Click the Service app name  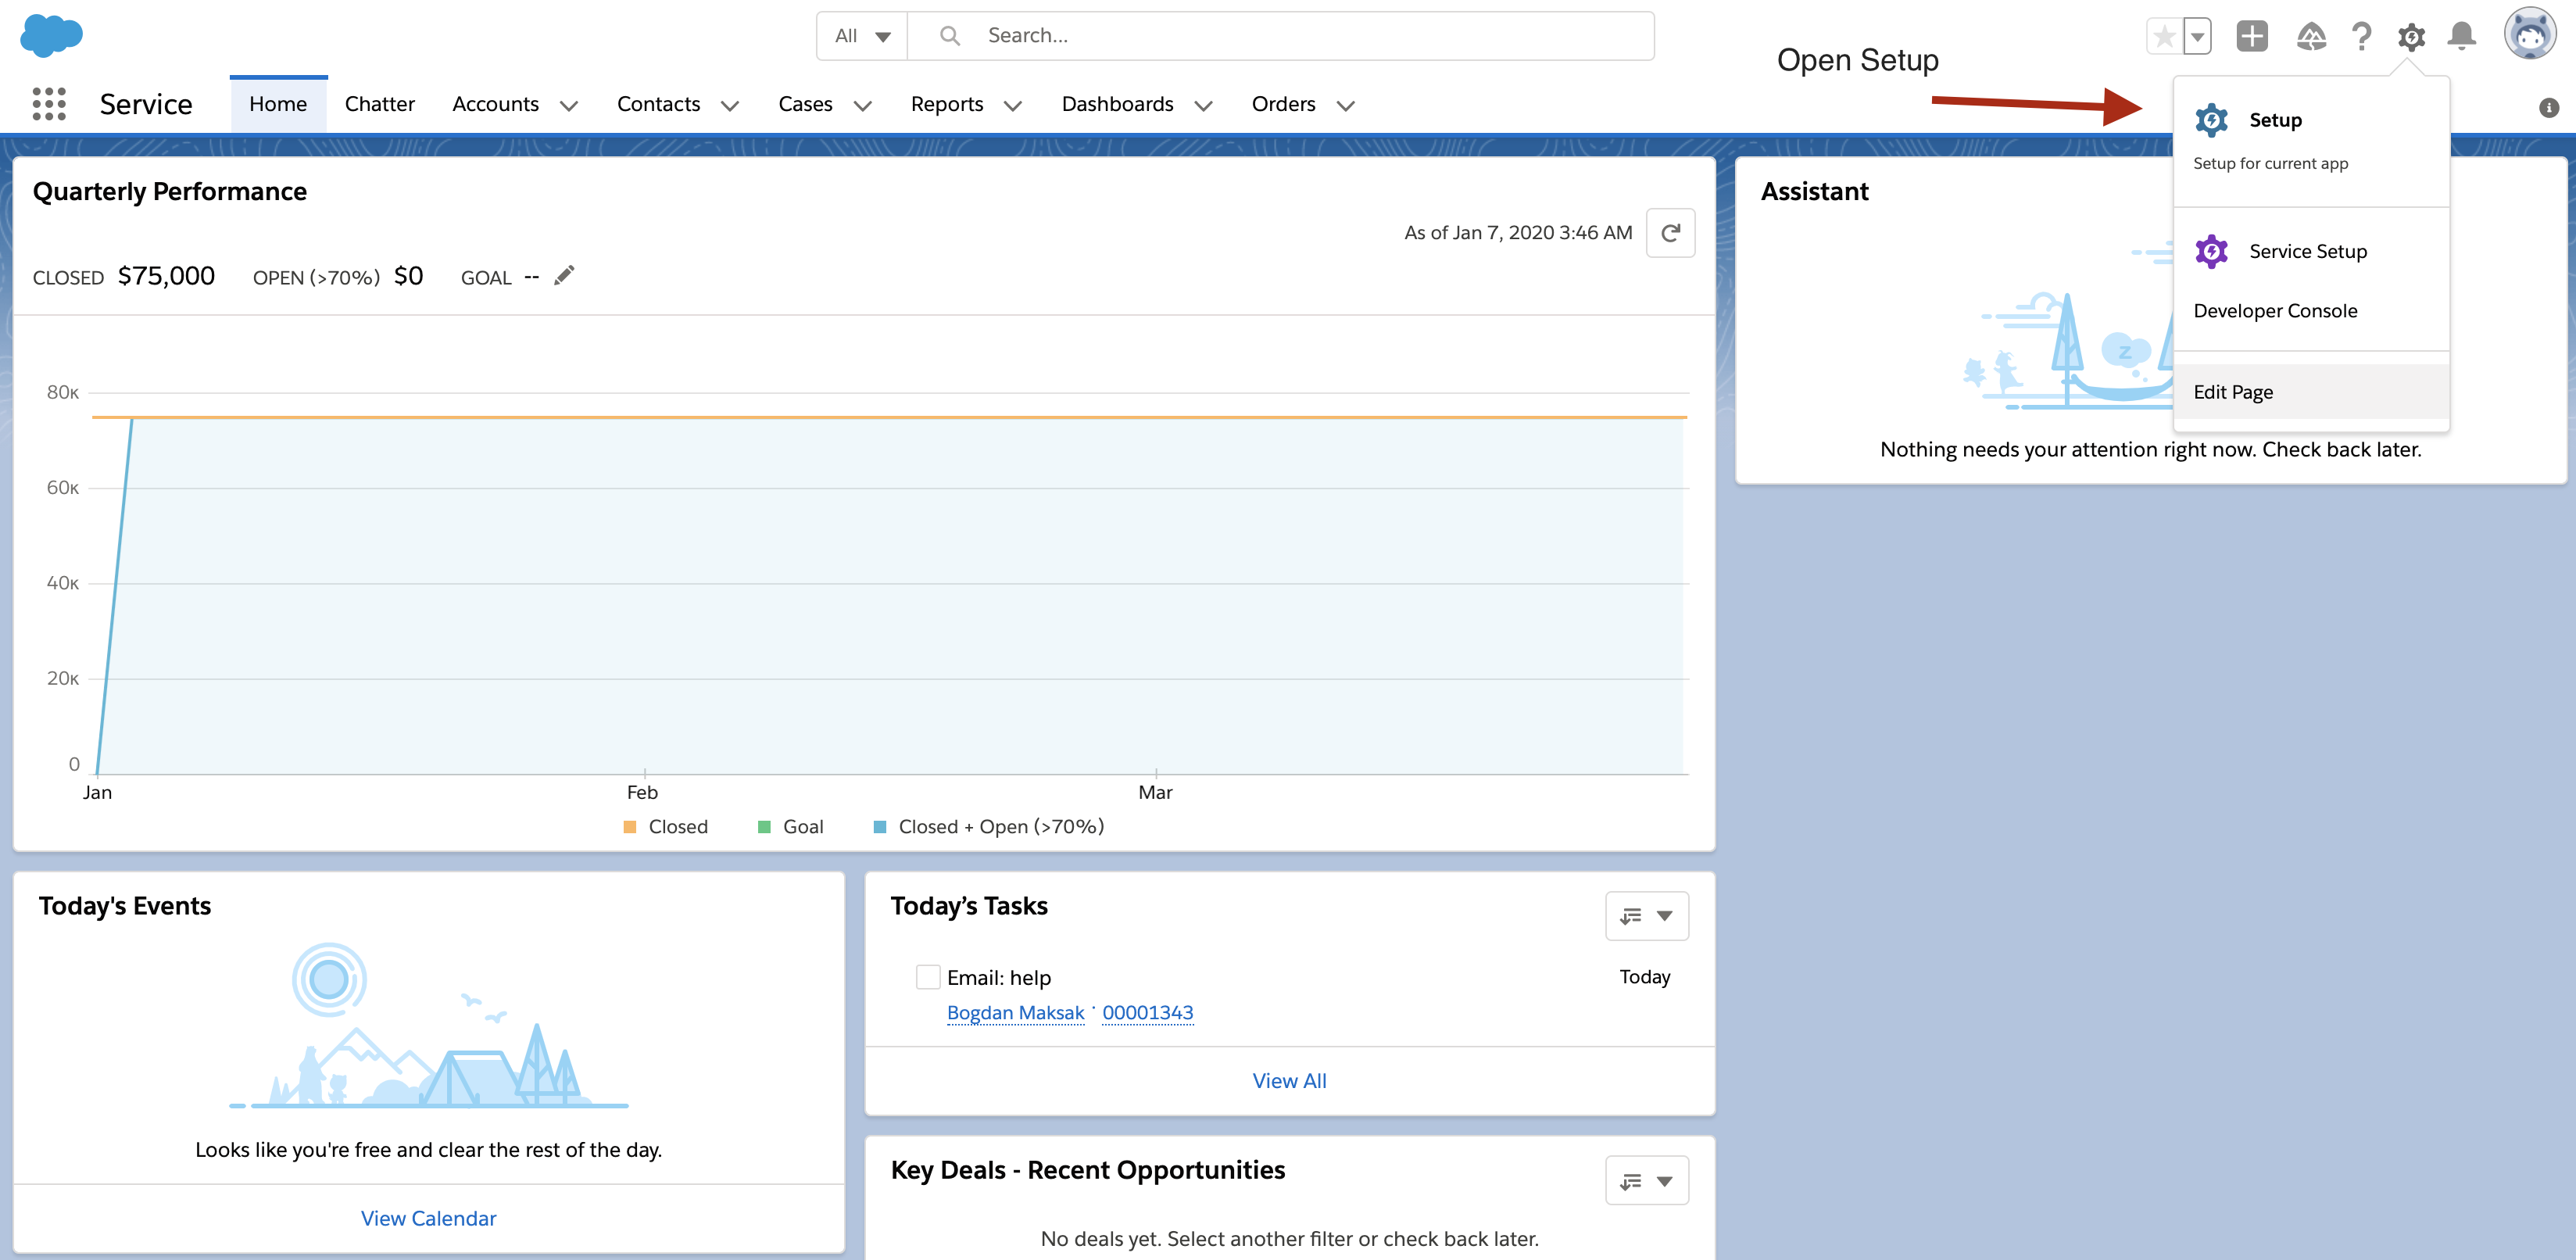146,104
